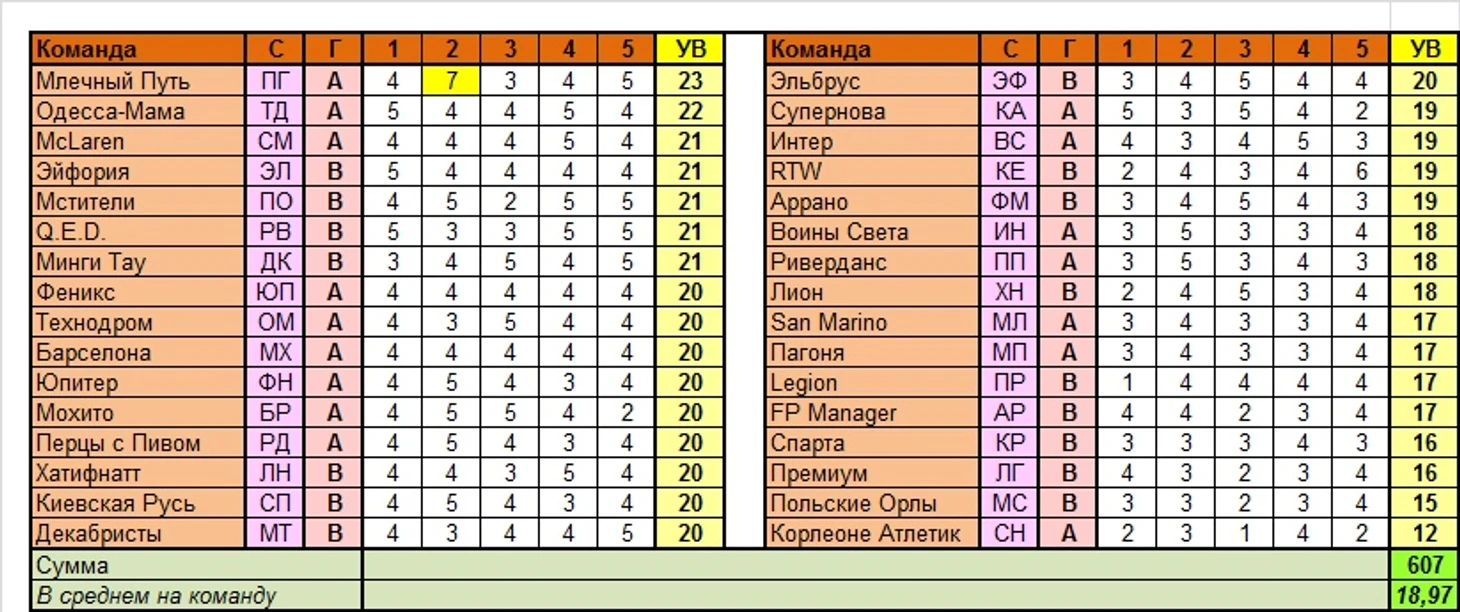Select the Одесса-Мама team name cell
This screenshot has height=612, width=1460.
(x=139, y=111)
